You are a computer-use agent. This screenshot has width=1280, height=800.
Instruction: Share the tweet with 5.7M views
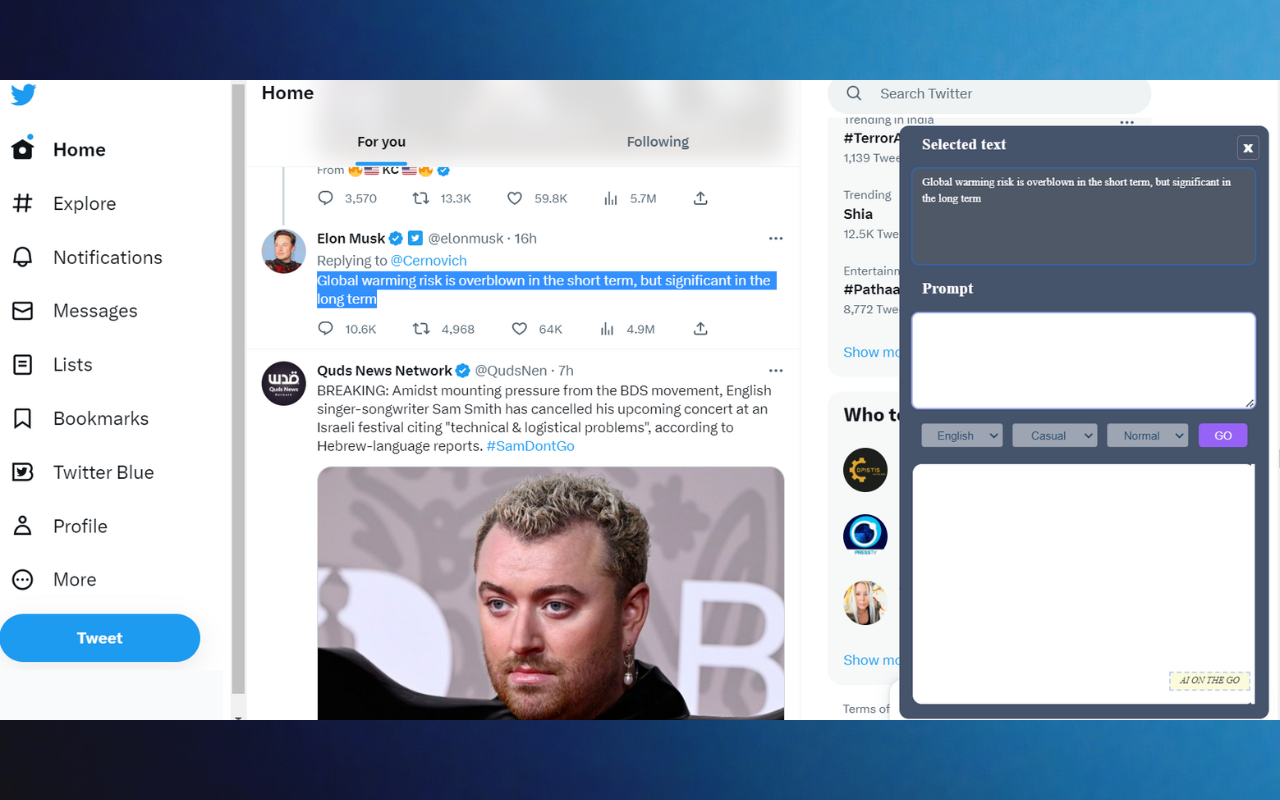tap(701, 198)
